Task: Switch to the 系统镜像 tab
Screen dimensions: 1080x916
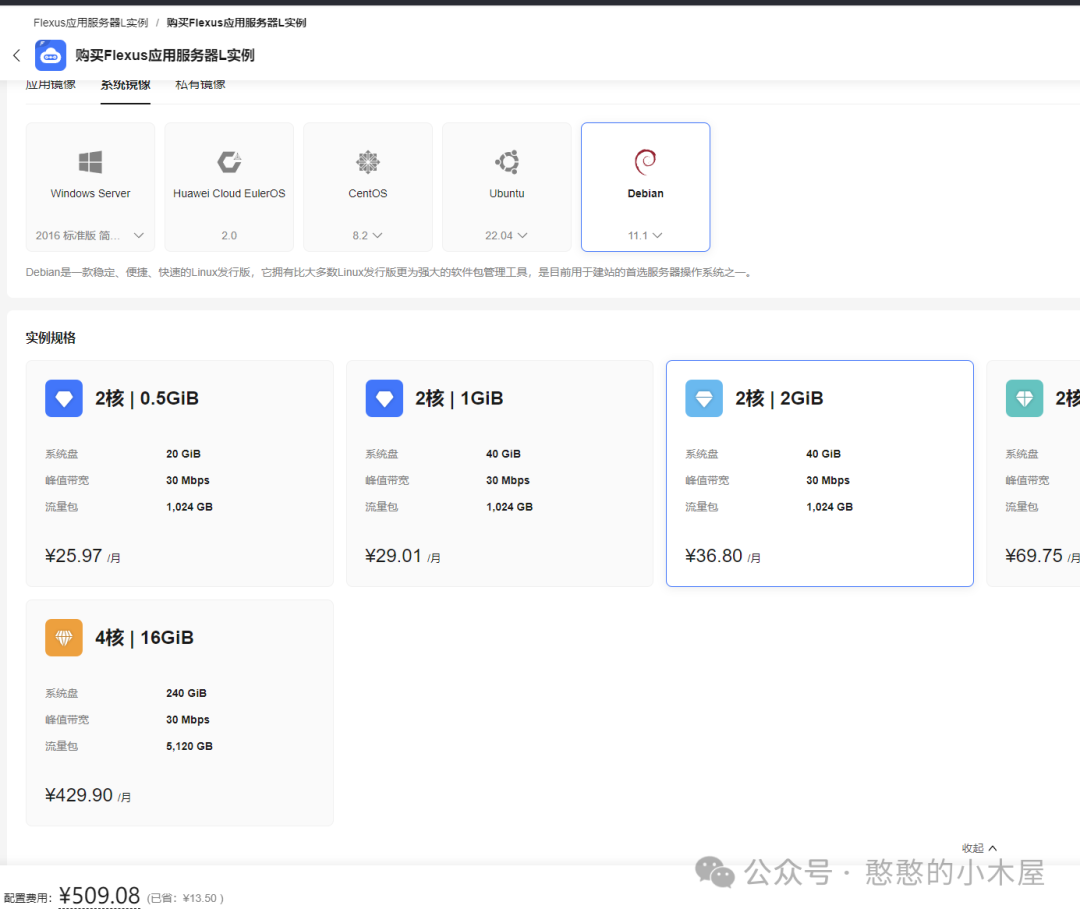Action: (125, 85)
